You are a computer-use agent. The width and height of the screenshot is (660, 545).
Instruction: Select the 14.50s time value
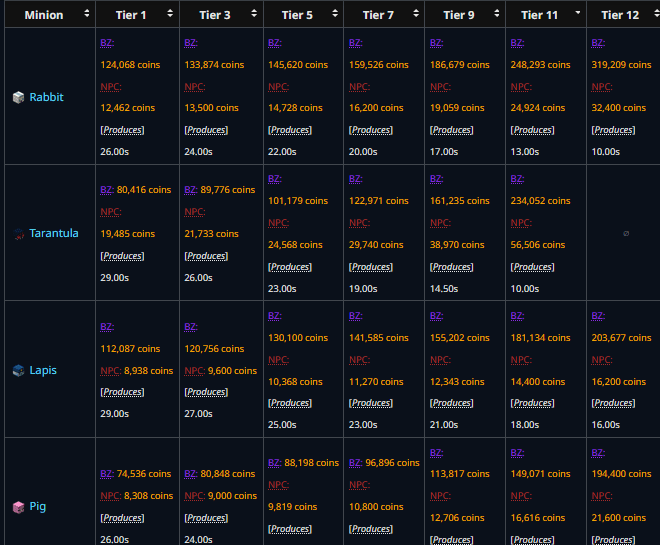pos(444,289)
